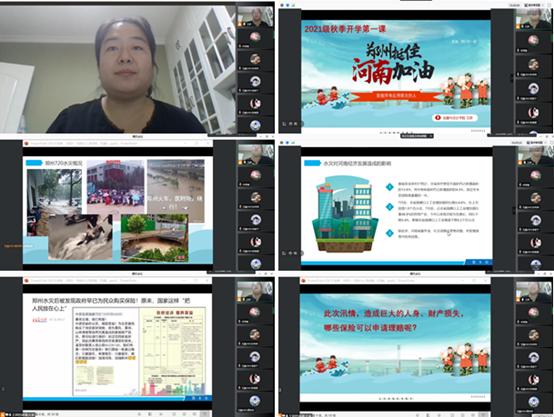Viewport: 554px width, 417px height.
Task: Open speaker view dropdown in top-right panel title bar
Action: 534,5
